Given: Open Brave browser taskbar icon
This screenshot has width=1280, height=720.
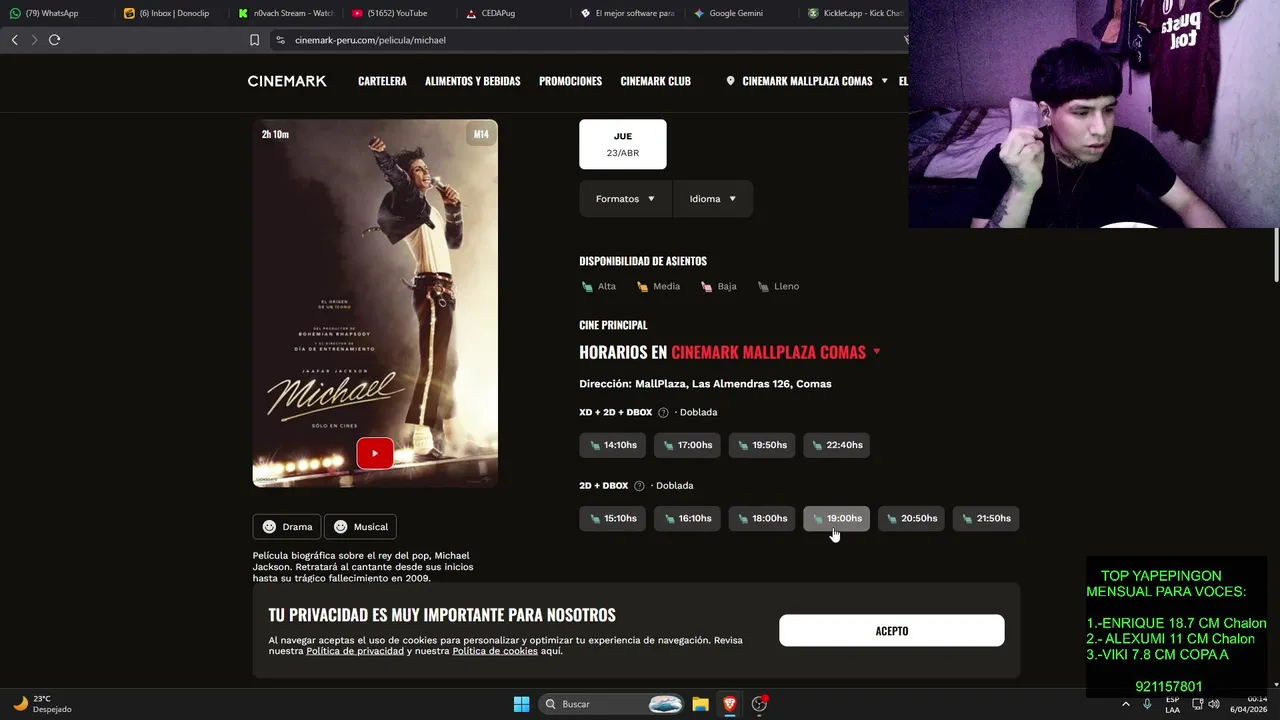Looking at the screenshot, I should point(730,704).
